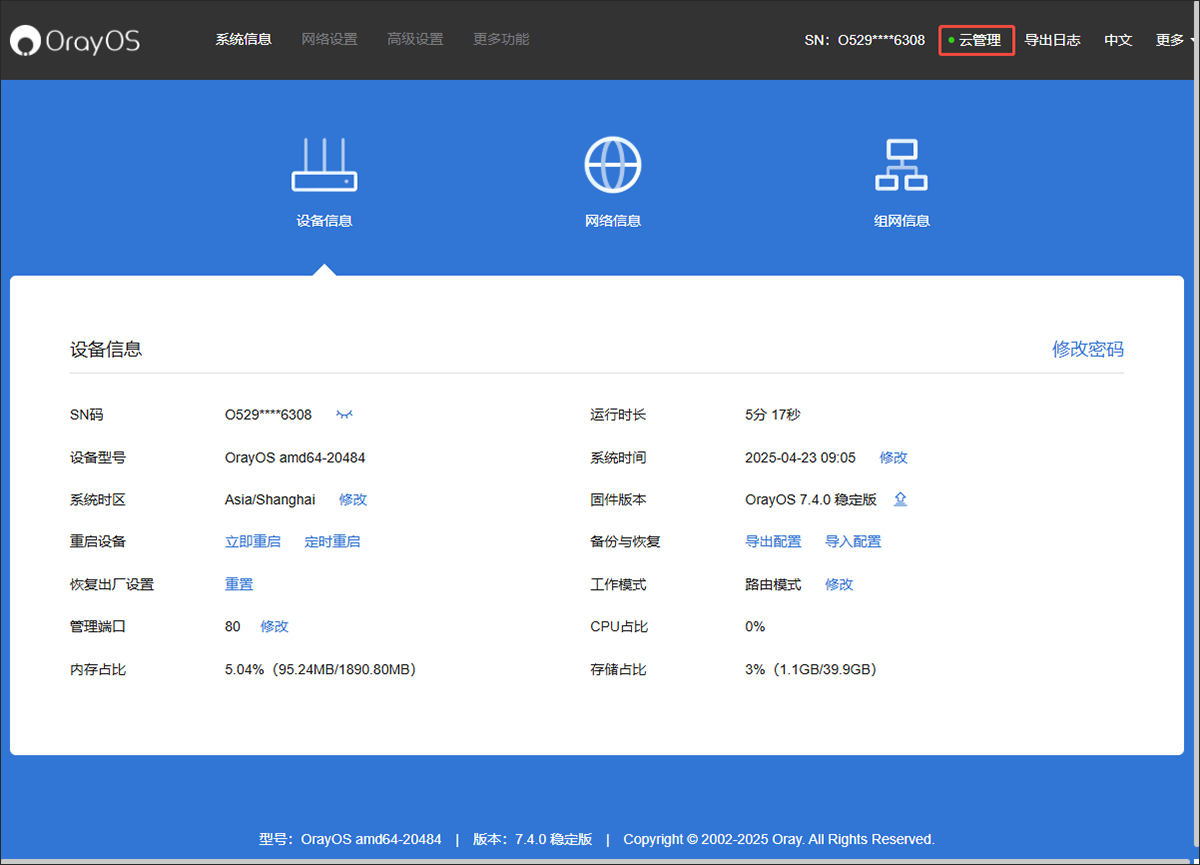Viewport: 1200px width, 865px height.
Task: Click the 设备型号 value OrayOS amd64-20484
Action: coord(295,458)
